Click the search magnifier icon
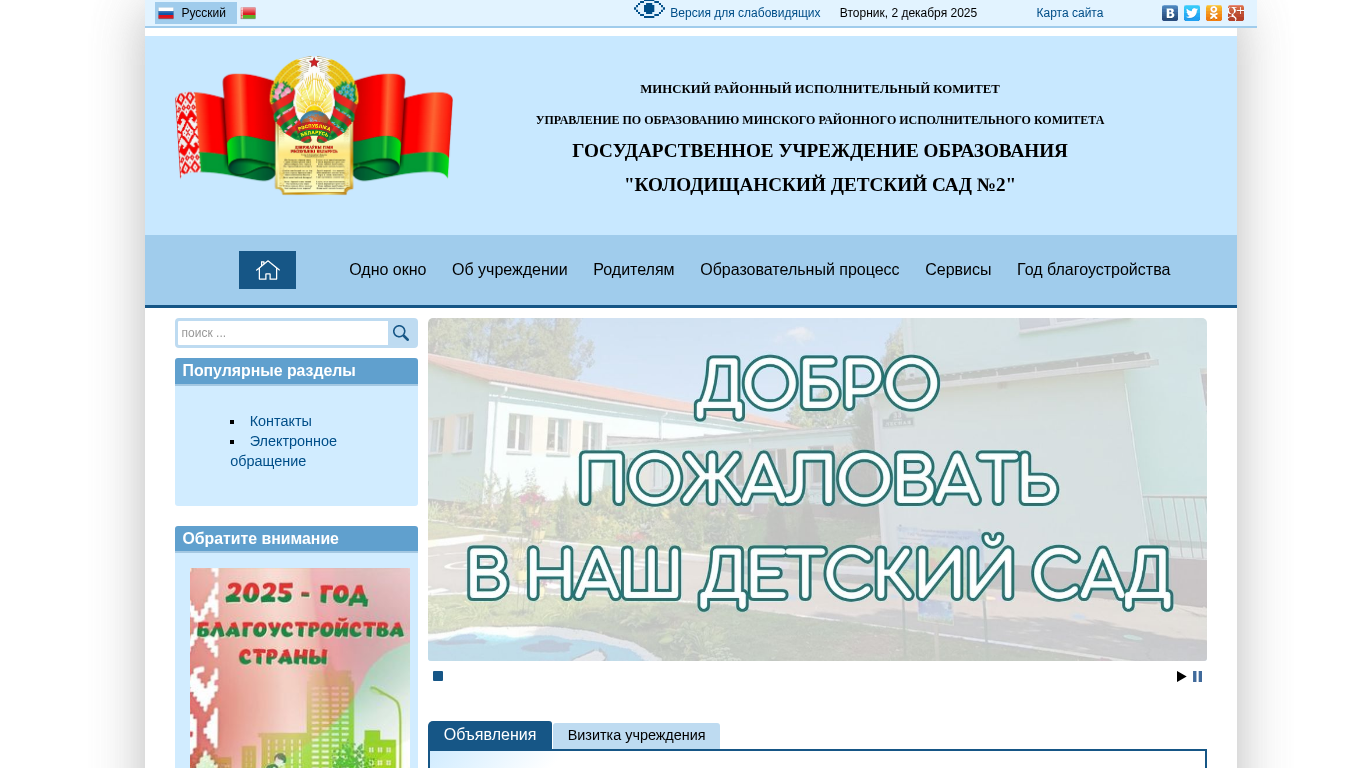Screen dimensions: 1366x768 point(401,333)
